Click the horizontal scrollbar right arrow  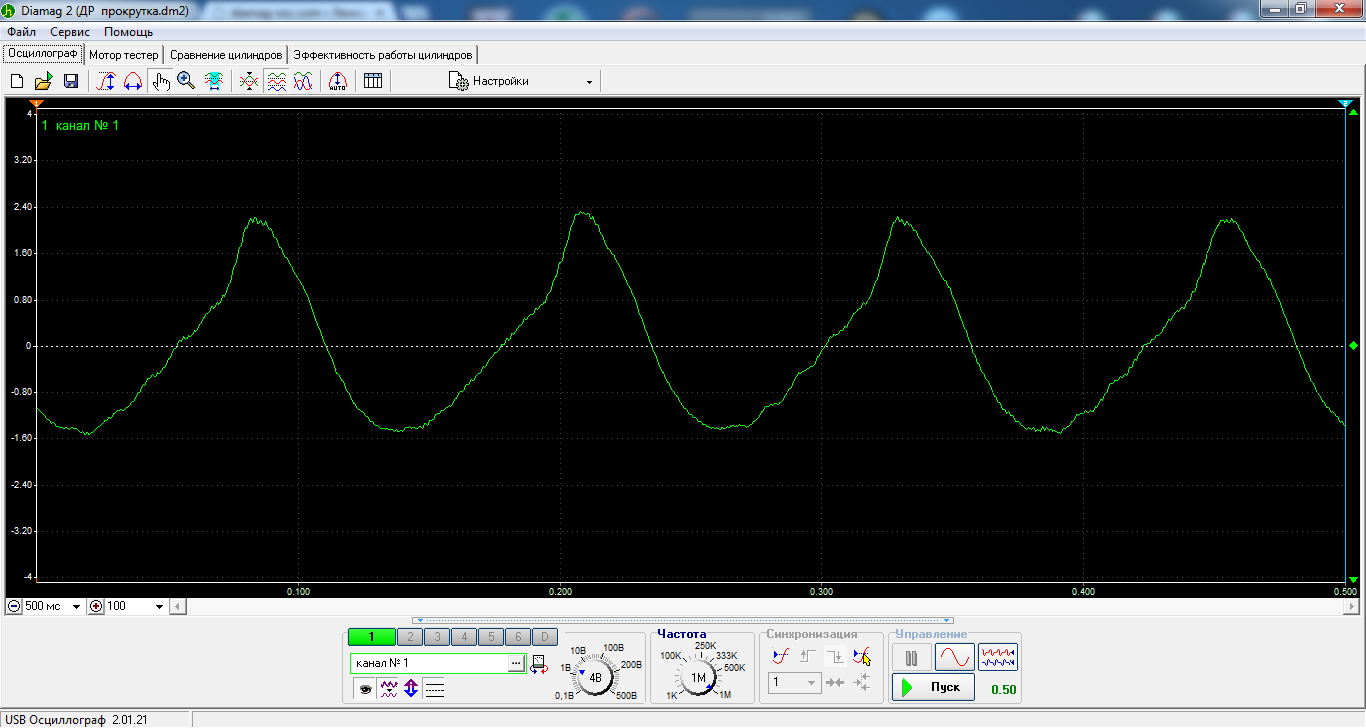pyautogui.click(x=1351, y=606)
